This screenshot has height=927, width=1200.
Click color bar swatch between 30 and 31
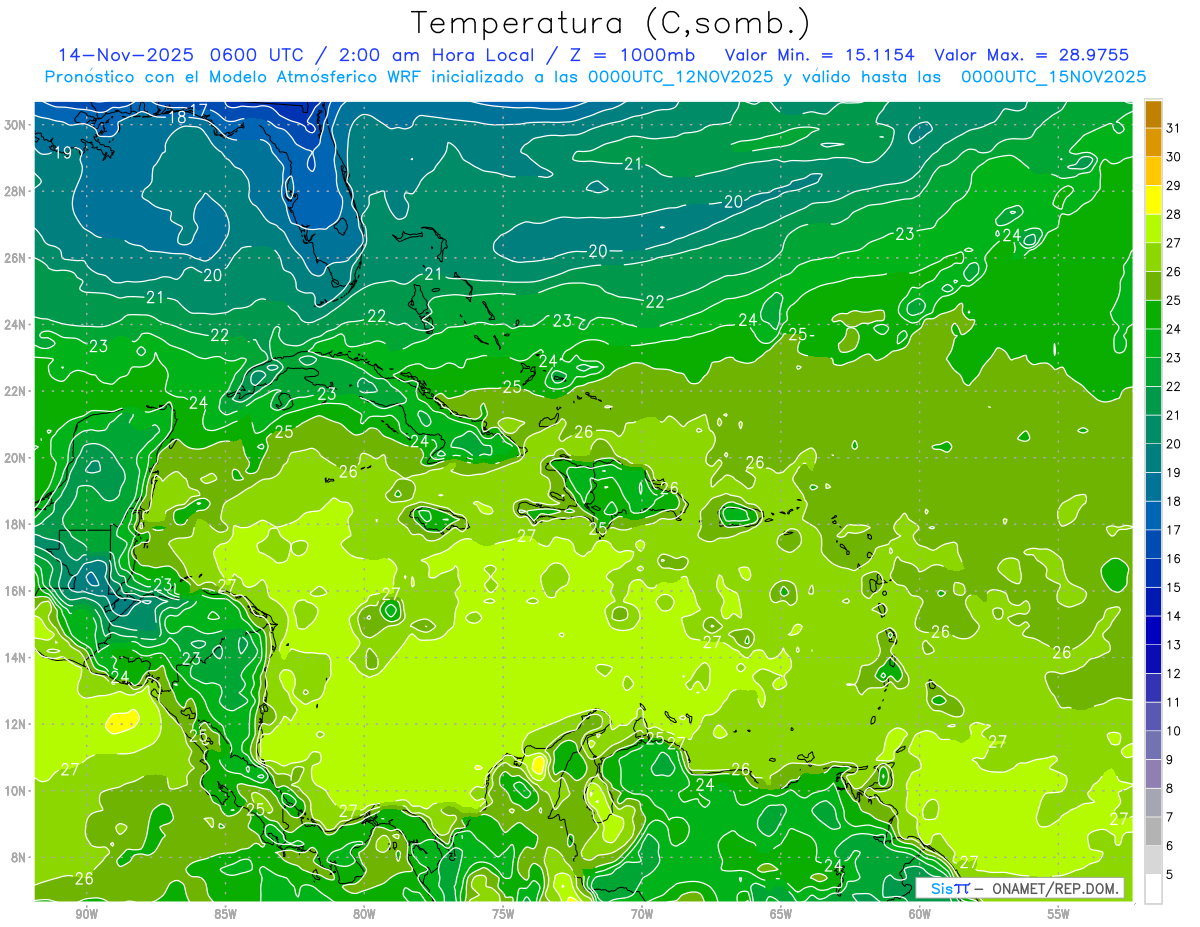[1153, 143]
